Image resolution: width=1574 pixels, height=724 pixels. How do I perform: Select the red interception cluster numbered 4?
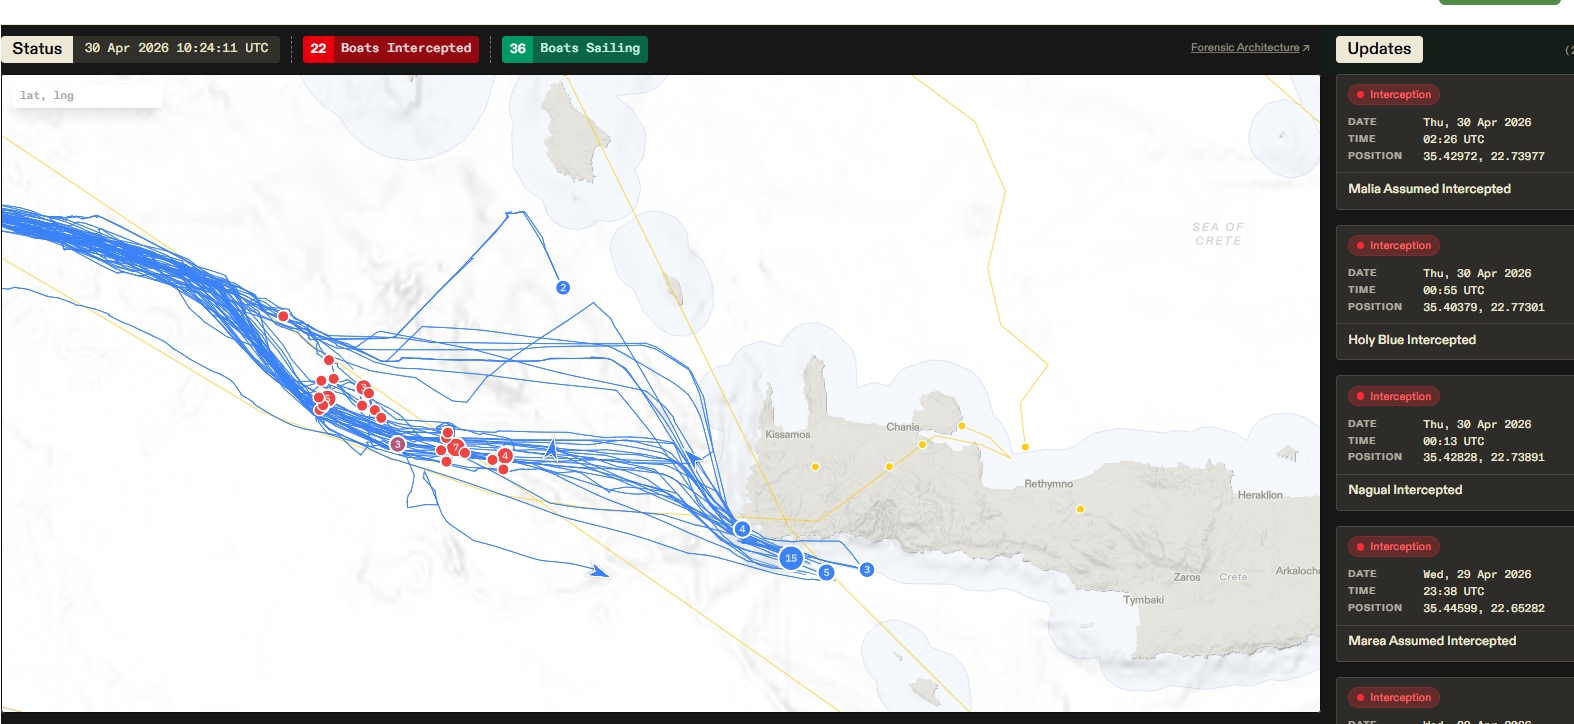coord(505,456)
